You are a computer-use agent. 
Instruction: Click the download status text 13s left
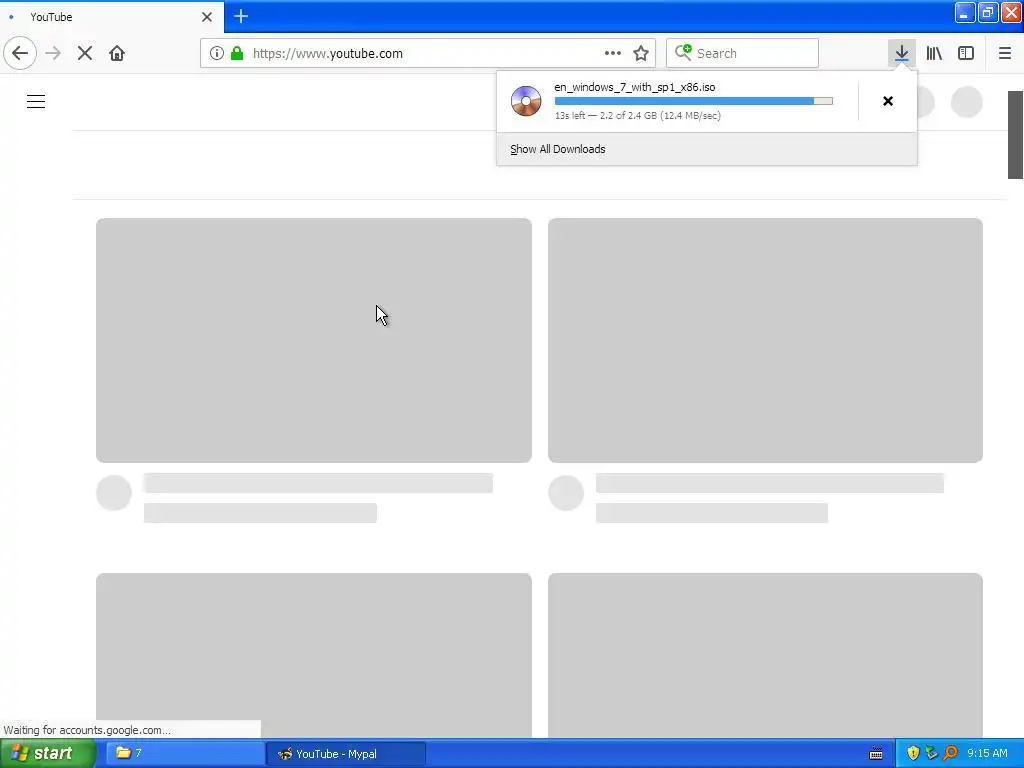[x=638, y=116]
